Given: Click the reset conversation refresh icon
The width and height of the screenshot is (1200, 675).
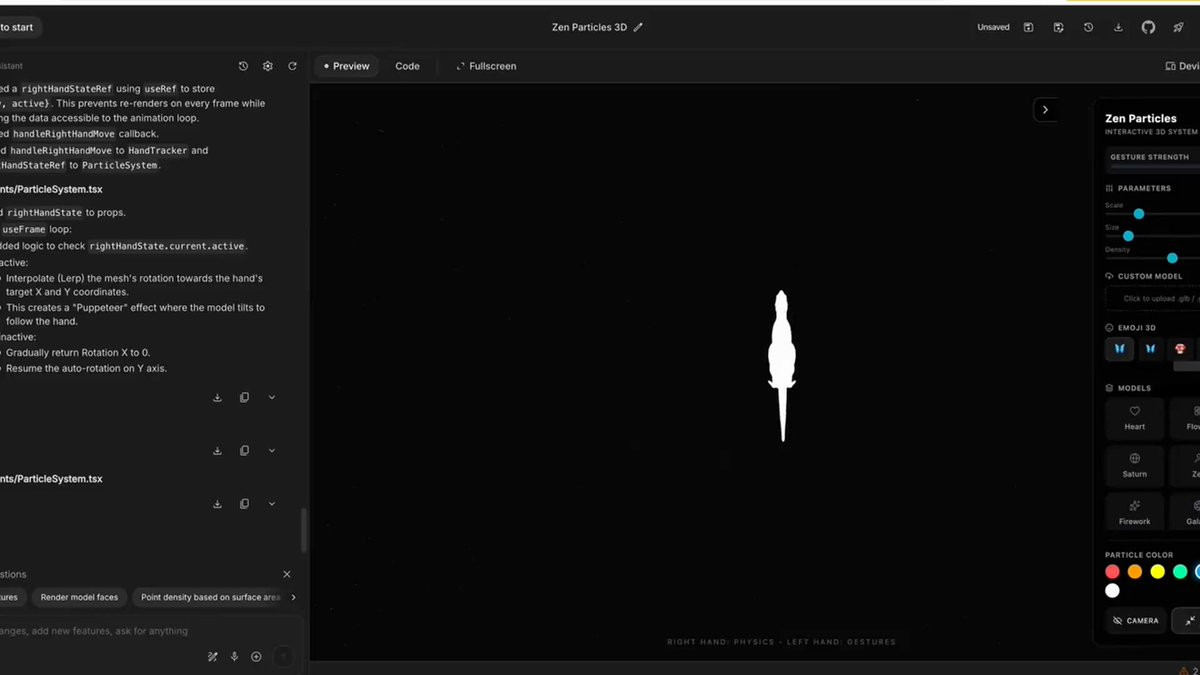Looking at the screenshot, I should tap(293, 66).
